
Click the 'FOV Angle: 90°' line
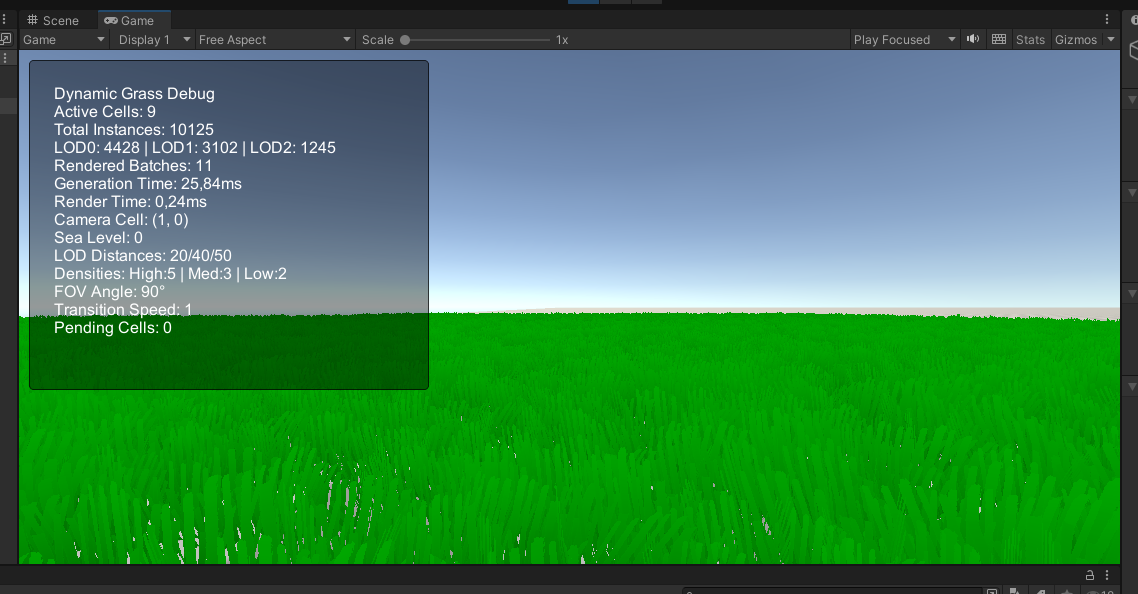tap(109, 292)
